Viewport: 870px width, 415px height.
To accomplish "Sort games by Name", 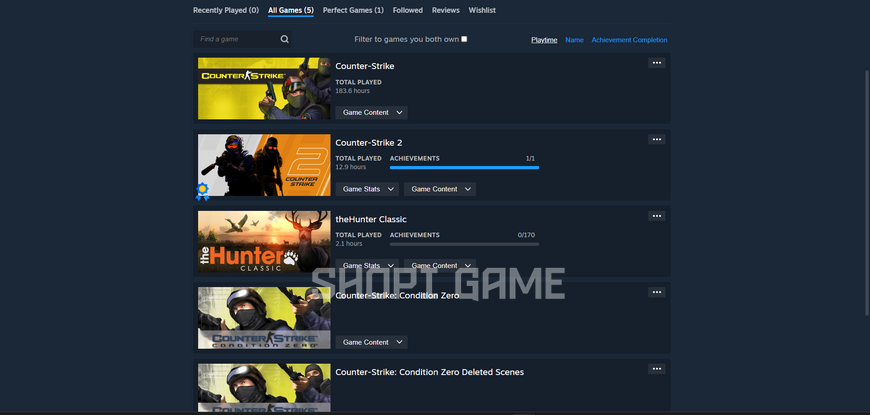I will [x=574, y=40].
